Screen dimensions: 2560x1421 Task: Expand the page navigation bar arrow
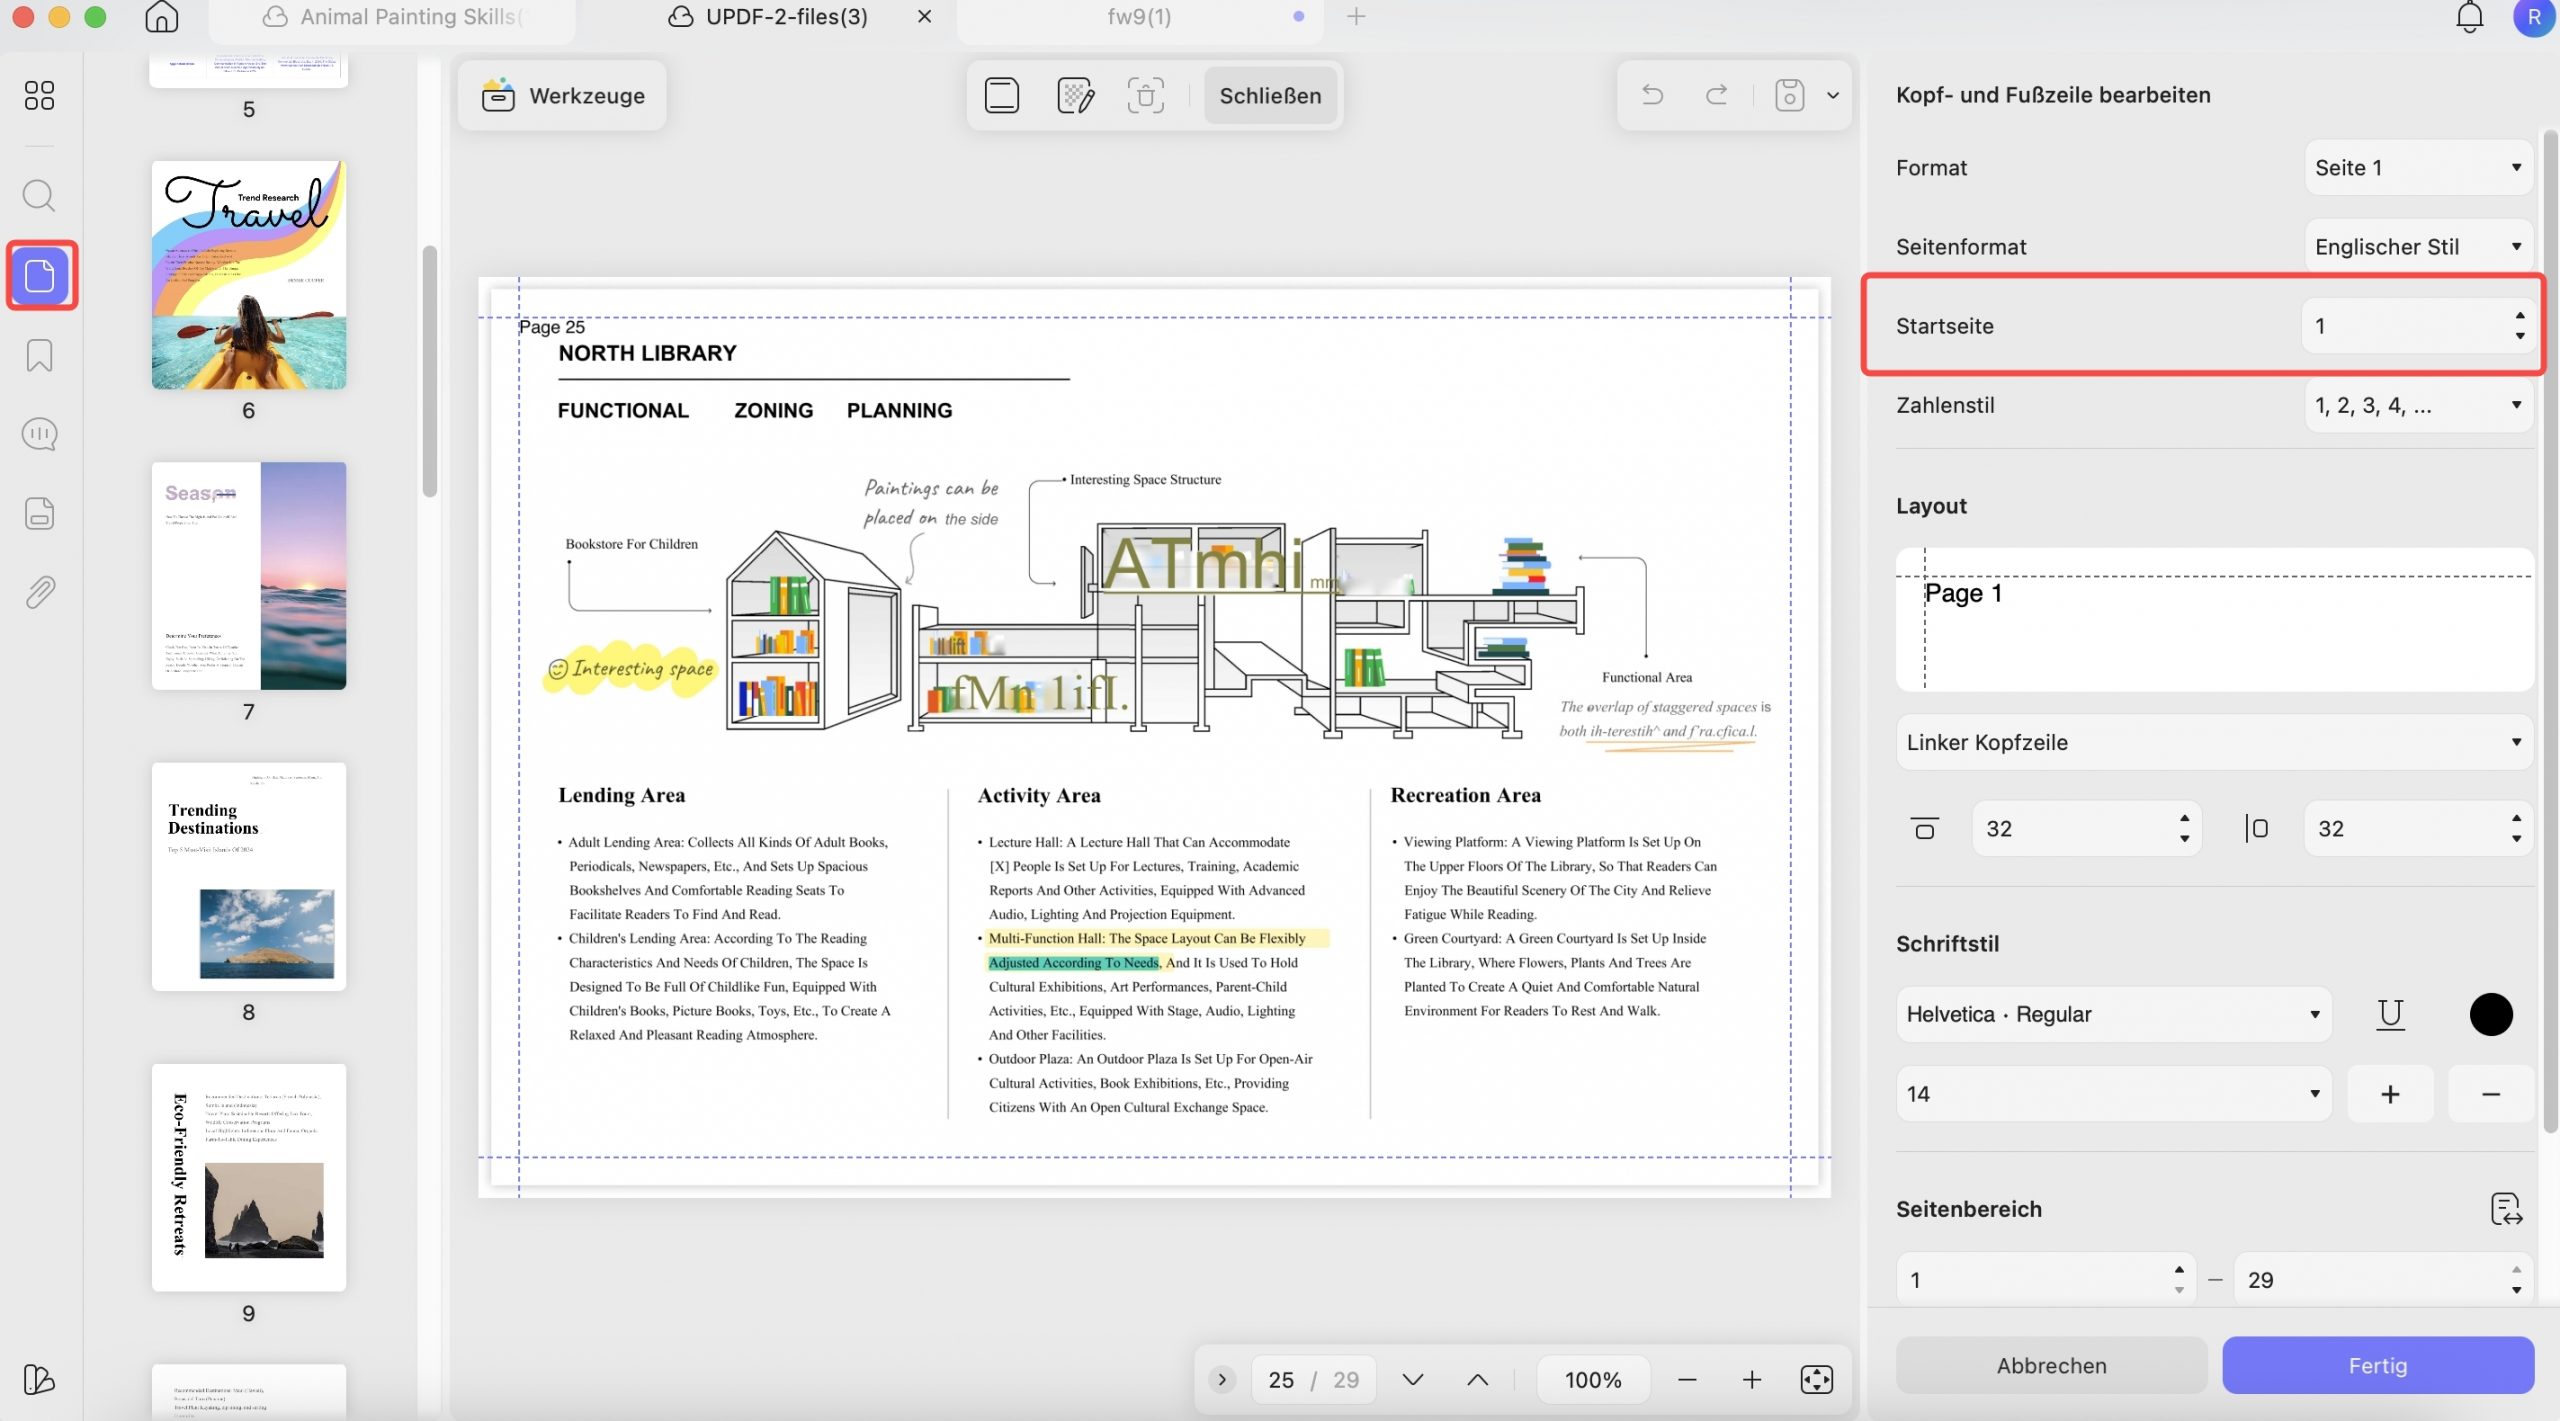[x=1221, y=1380]
